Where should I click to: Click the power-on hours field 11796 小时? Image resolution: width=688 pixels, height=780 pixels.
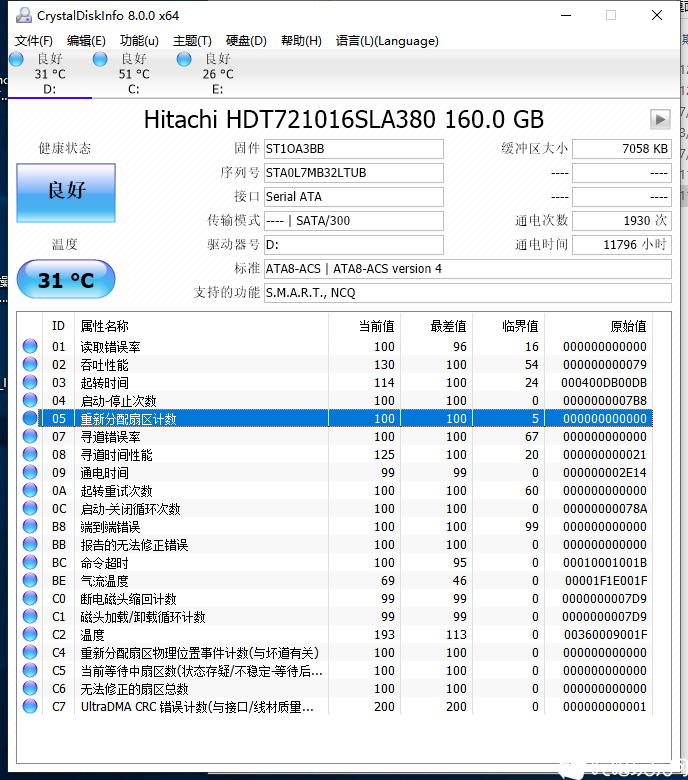click(x=622, y=244)
